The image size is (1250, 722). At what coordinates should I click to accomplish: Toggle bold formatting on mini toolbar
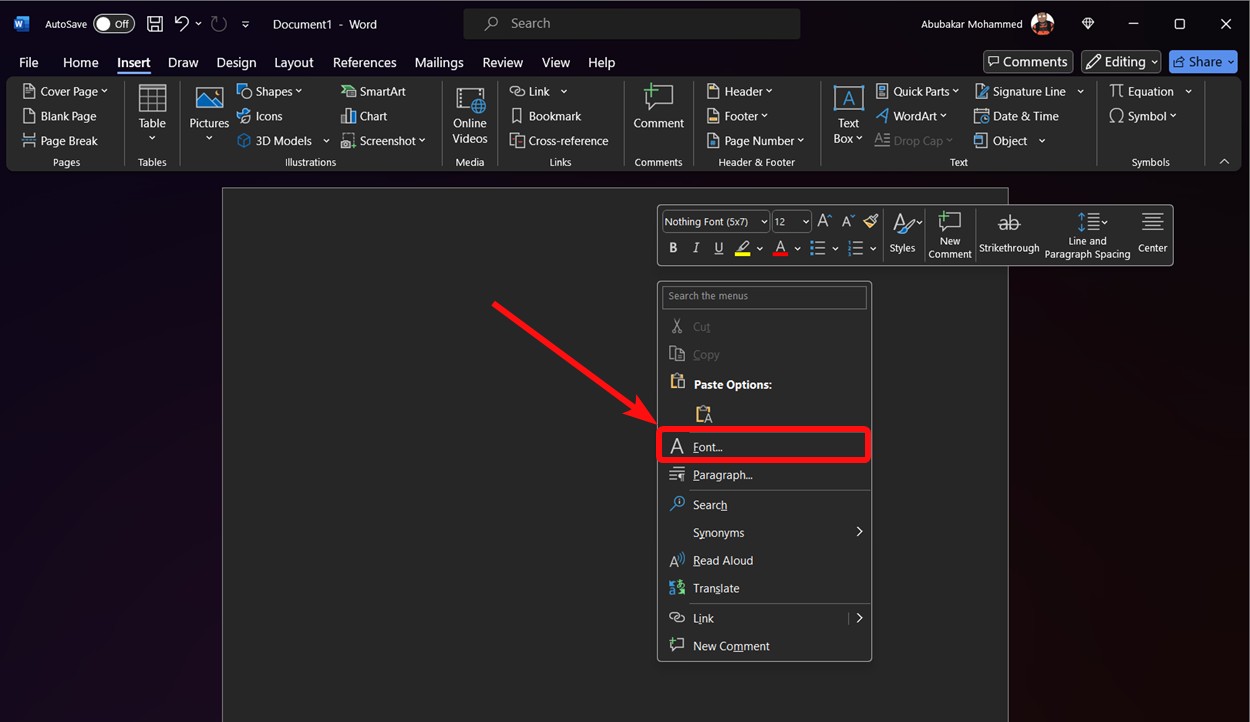click(x=672, y=247)
